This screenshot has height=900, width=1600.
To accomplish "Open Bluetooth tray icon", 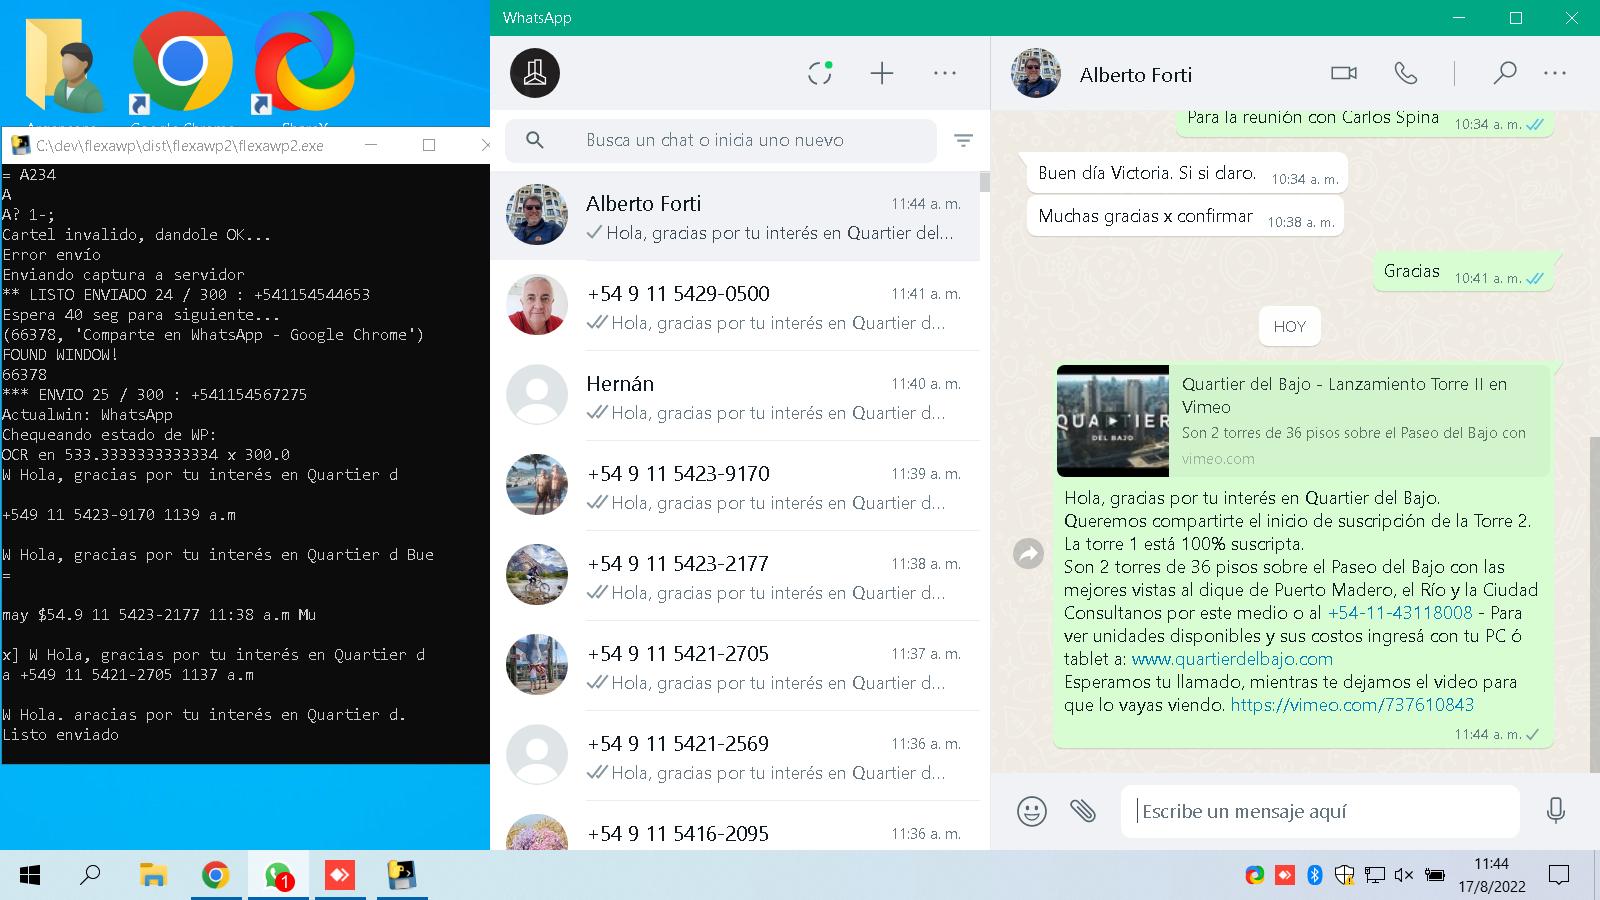I will [1315, 876].
